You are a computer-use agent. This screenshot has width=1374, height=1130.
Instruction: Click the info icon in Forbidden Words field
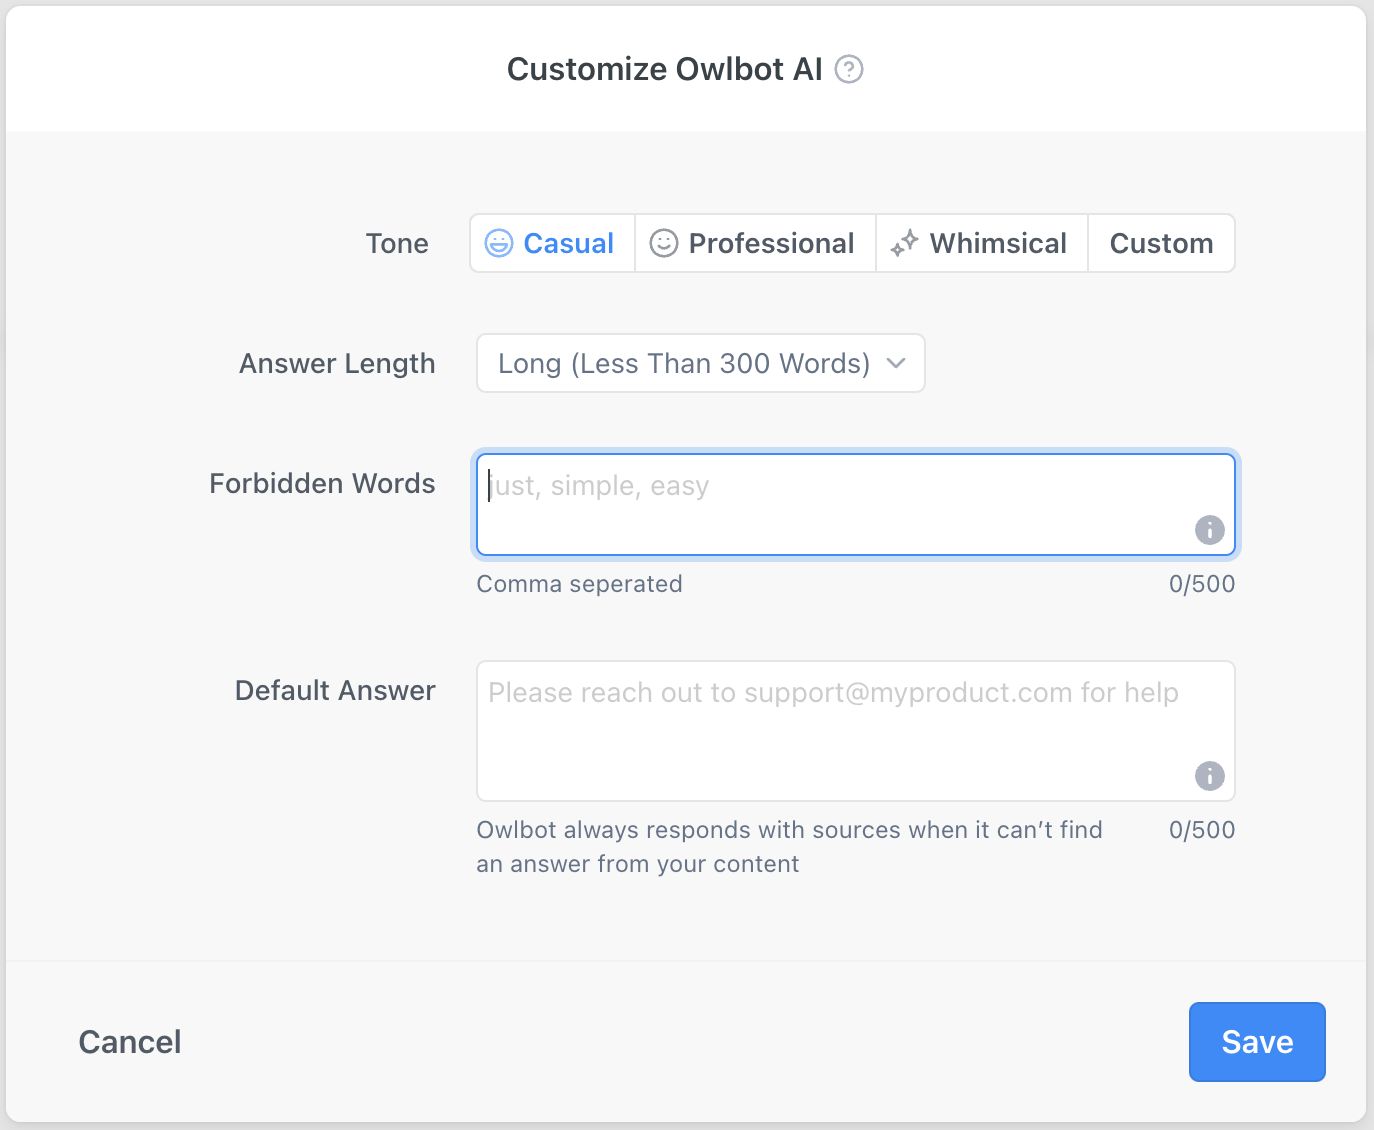pos(1209,530)
